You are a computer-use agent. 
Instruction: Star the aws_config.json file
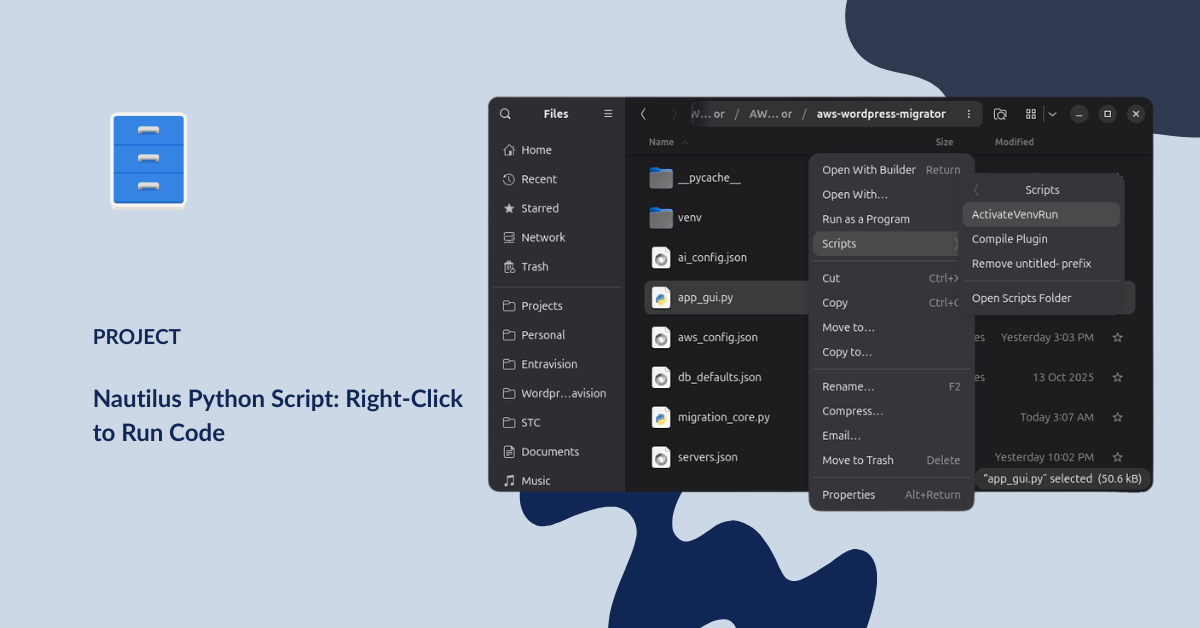1117,338
